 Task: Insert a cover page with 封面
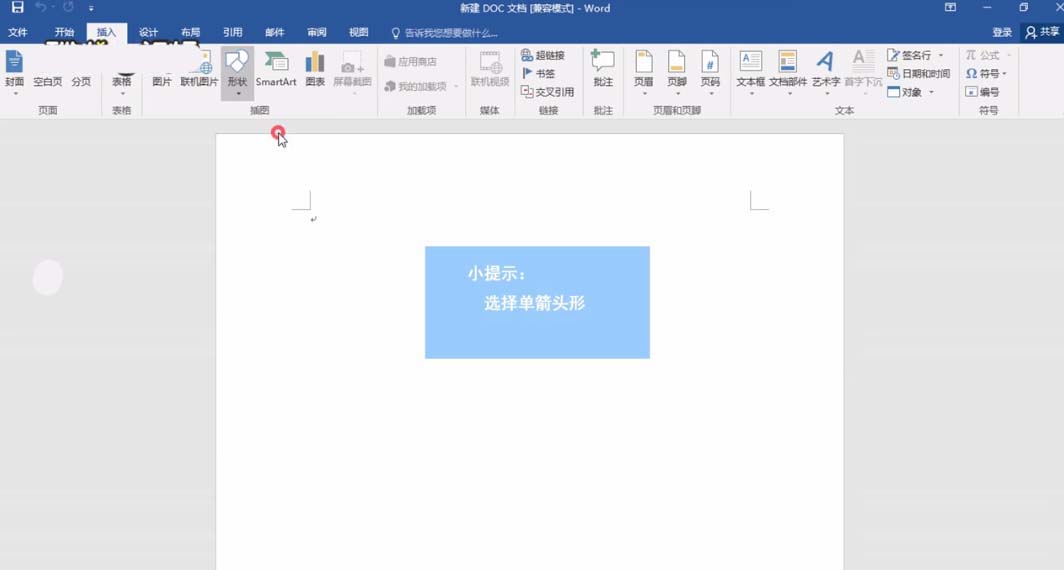[14, 72]
